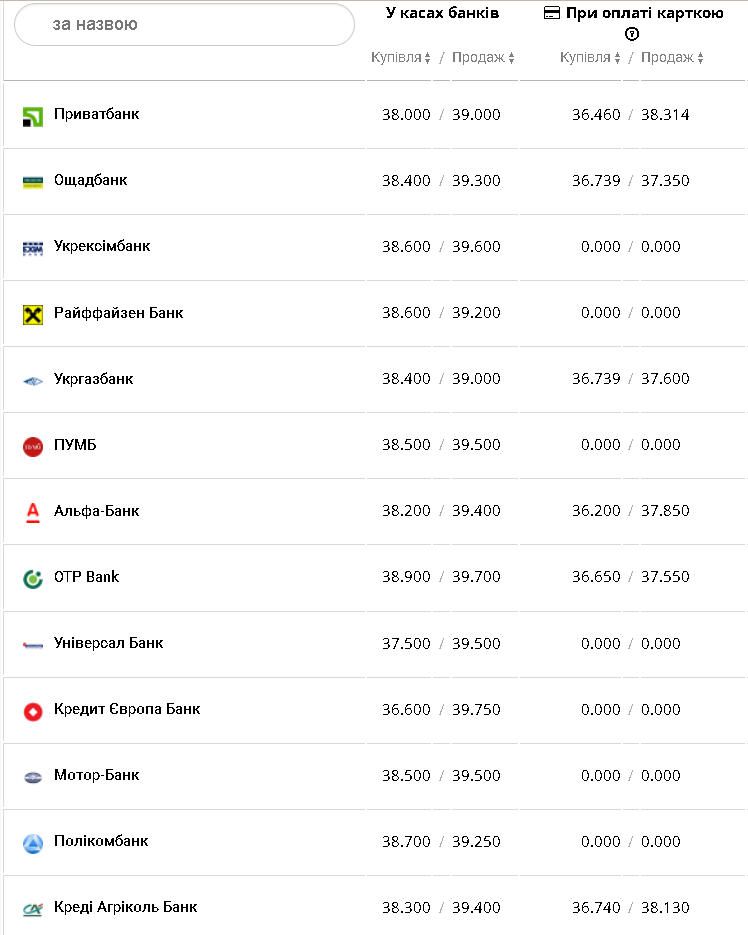Viewport: 748px width, 935px height.
Task: Sort by card payment Купівля rate
Action: click(x=590, y=58)
